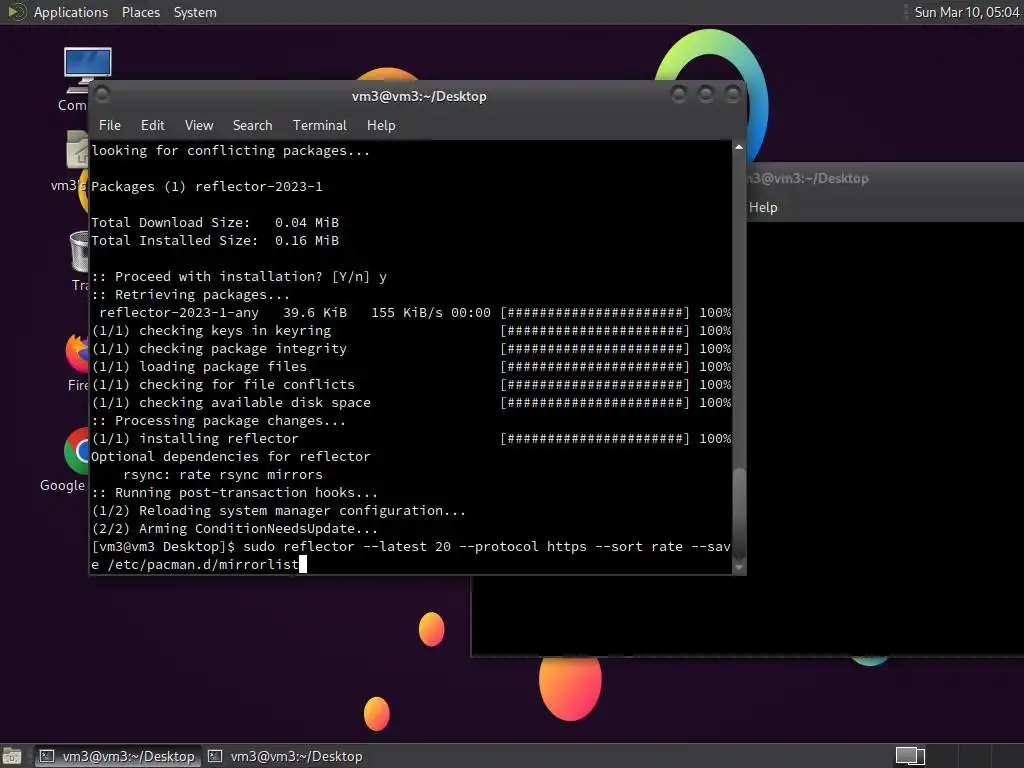Launch the Google Chrome desktop icon
This screenshot has width=1024, height=768.
click(65, 459)
